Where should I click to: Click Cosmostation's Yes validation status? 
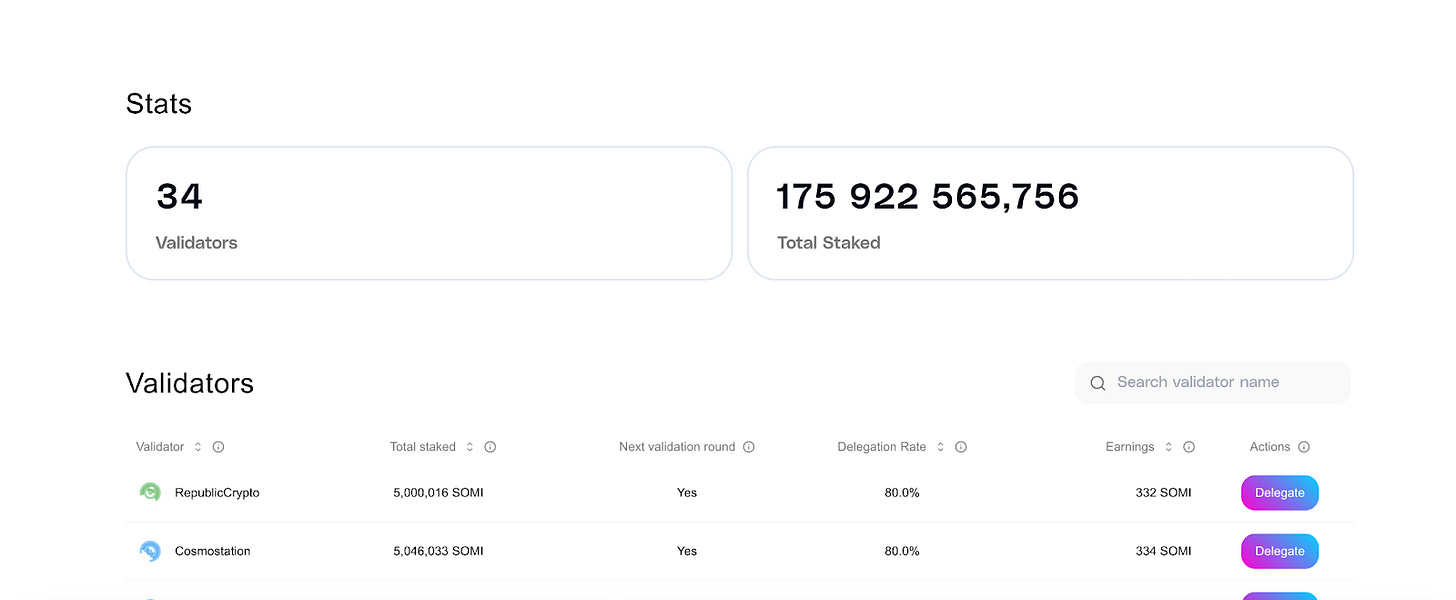[687, 551]
